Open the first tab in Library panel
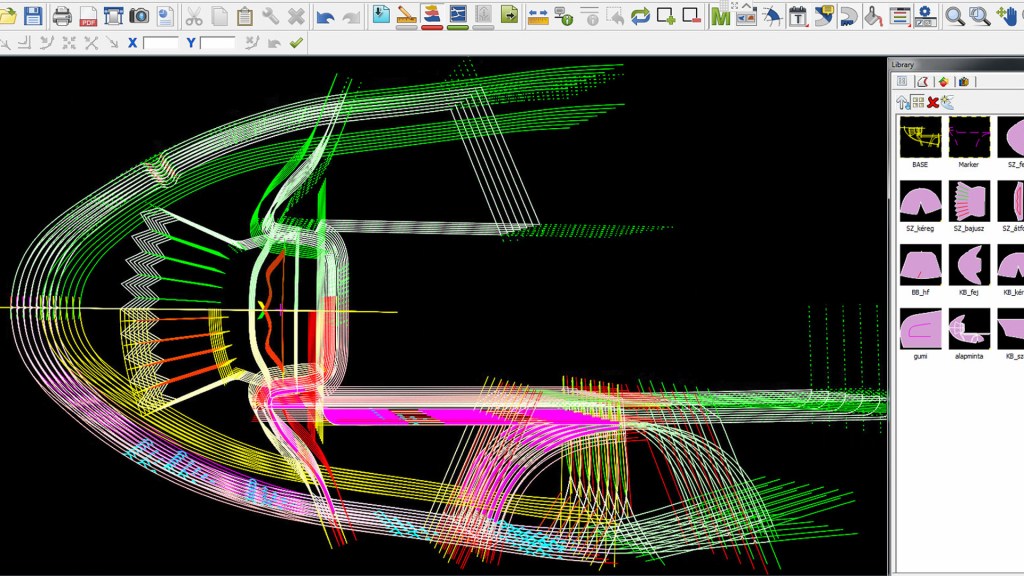Screen dimensions: 1024x576 click(x=902, y=81)
